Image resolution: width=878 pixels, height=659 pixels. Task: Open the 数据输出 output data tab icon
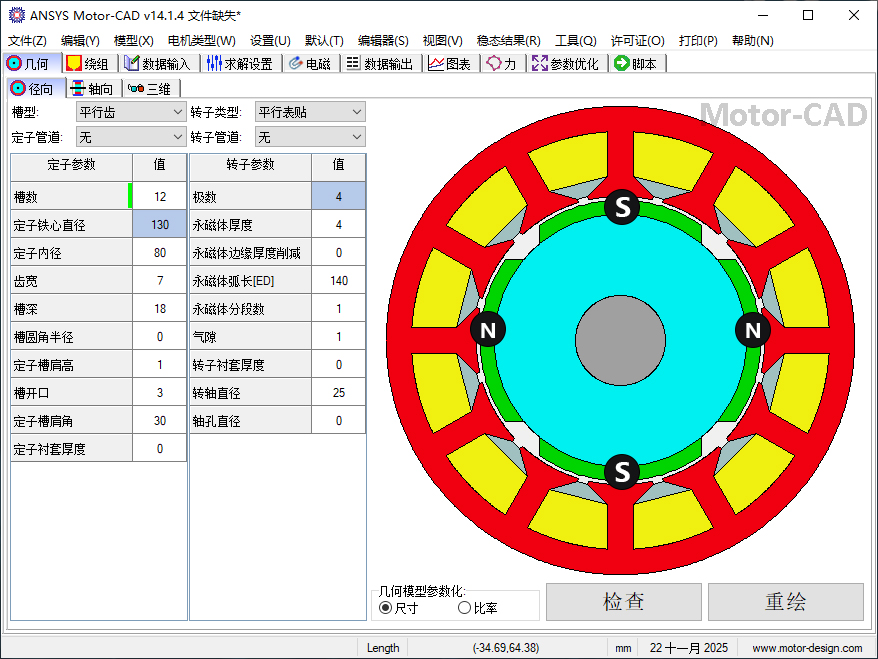point(353,63)
